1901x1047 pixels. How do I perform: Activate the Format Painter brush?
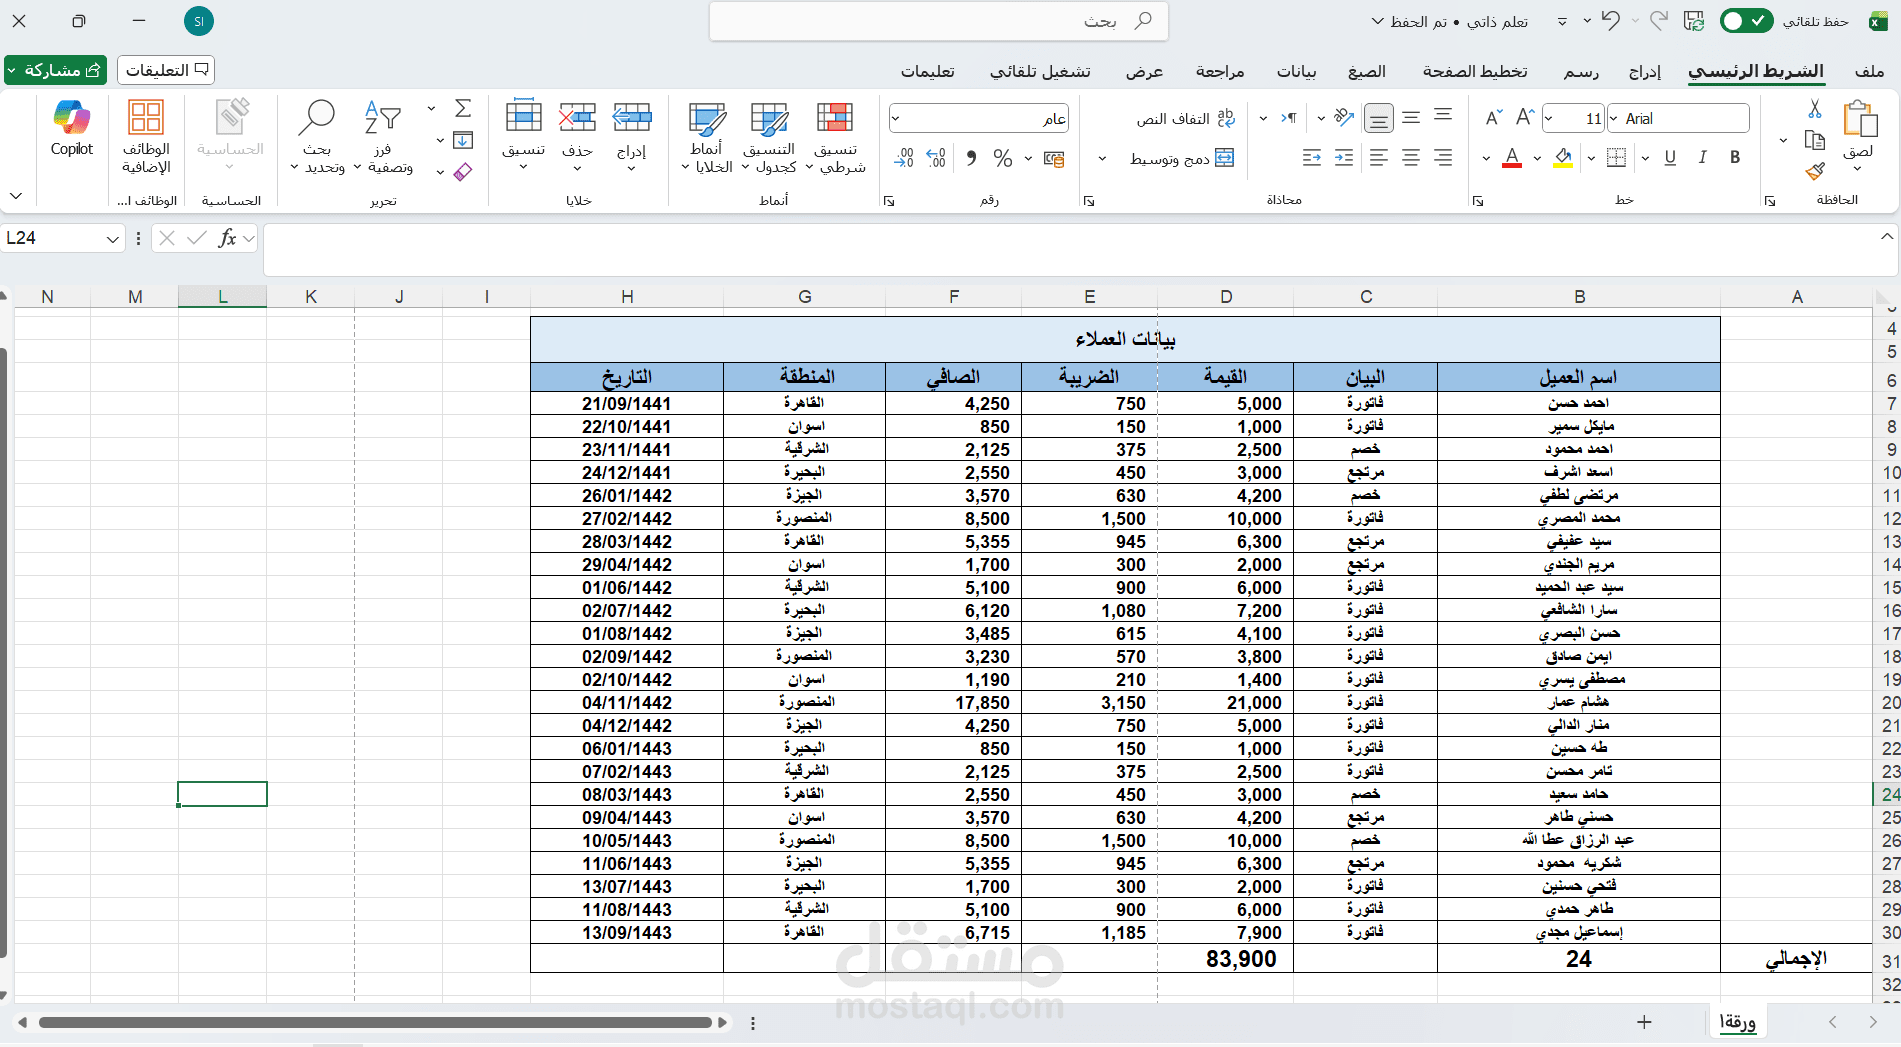pyautogui.click(x=1815, y=171)
